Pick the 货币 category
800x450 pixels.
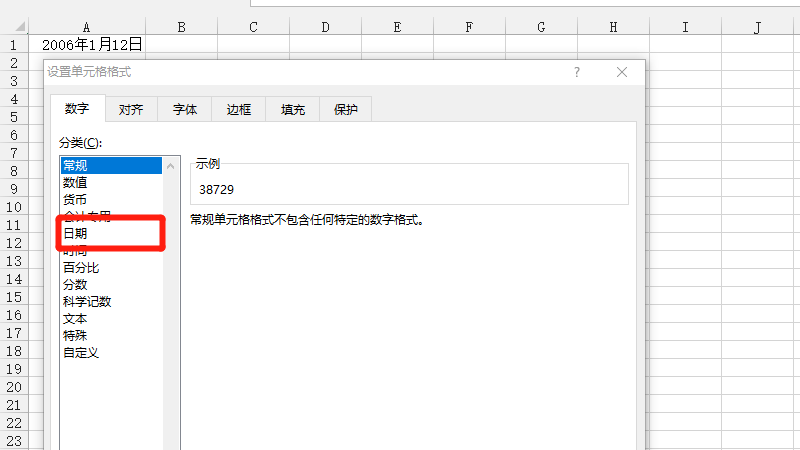coord(75,200)
